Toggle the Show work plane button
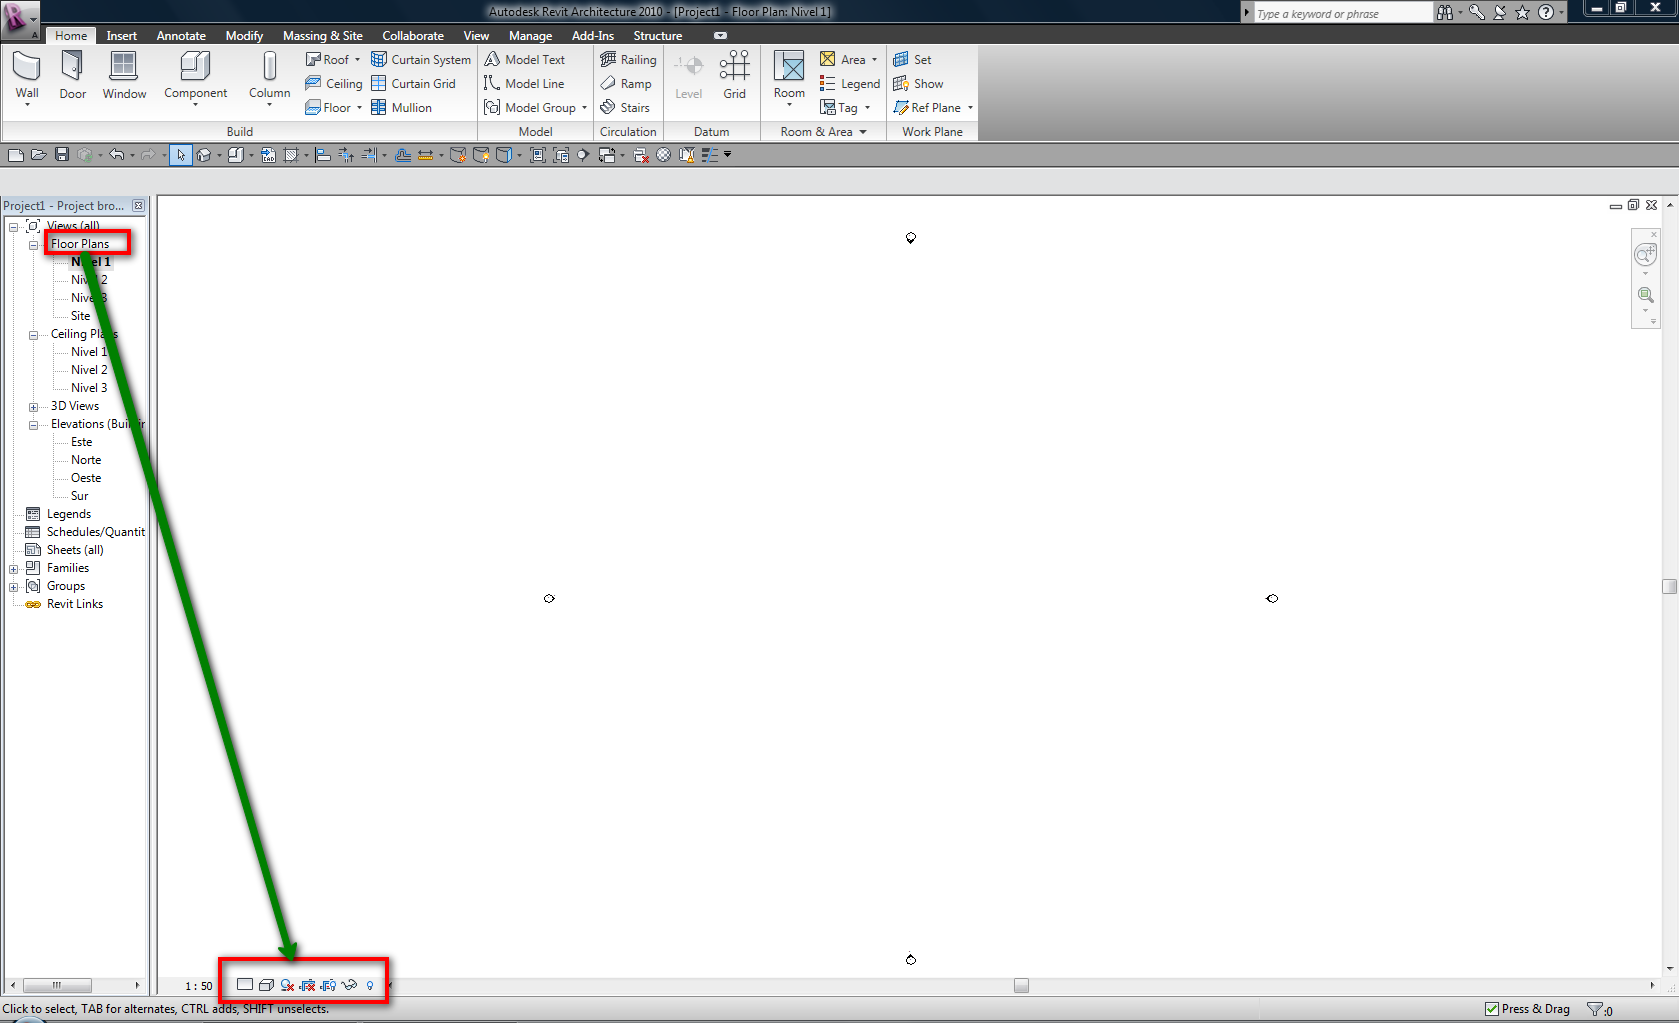Viewport: 1679px width, 1023px height. click(x=918, y=84)
